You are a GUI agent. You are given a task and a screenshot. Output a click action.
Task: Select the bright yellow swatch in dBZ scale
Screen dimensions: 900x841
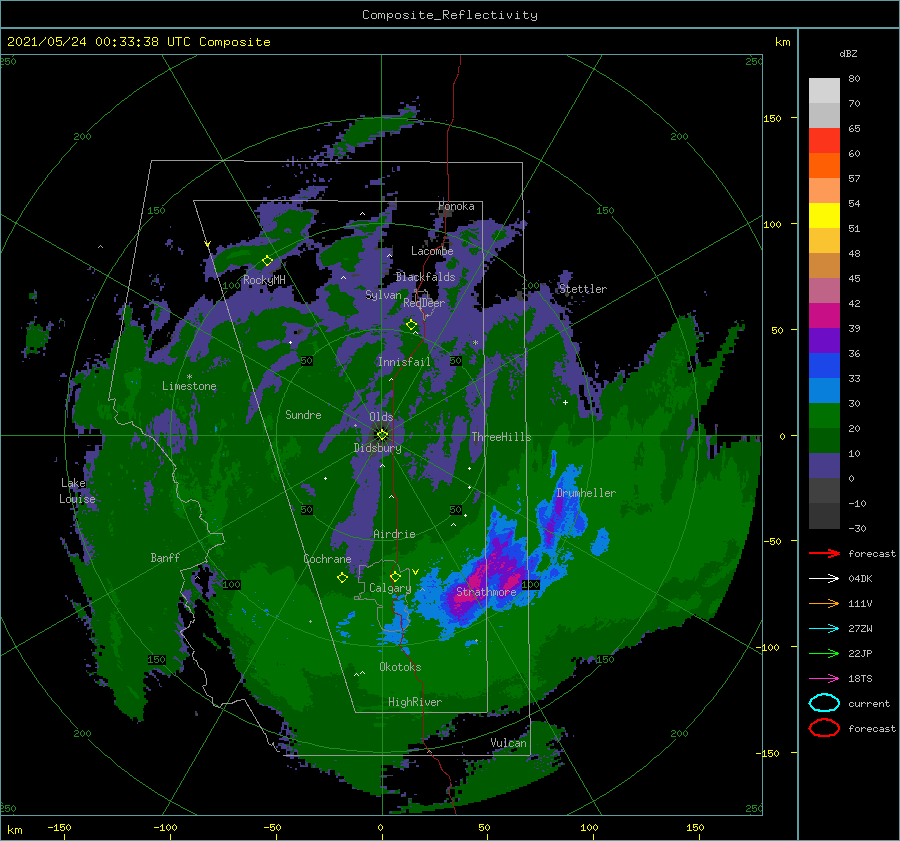coord(824,216)
